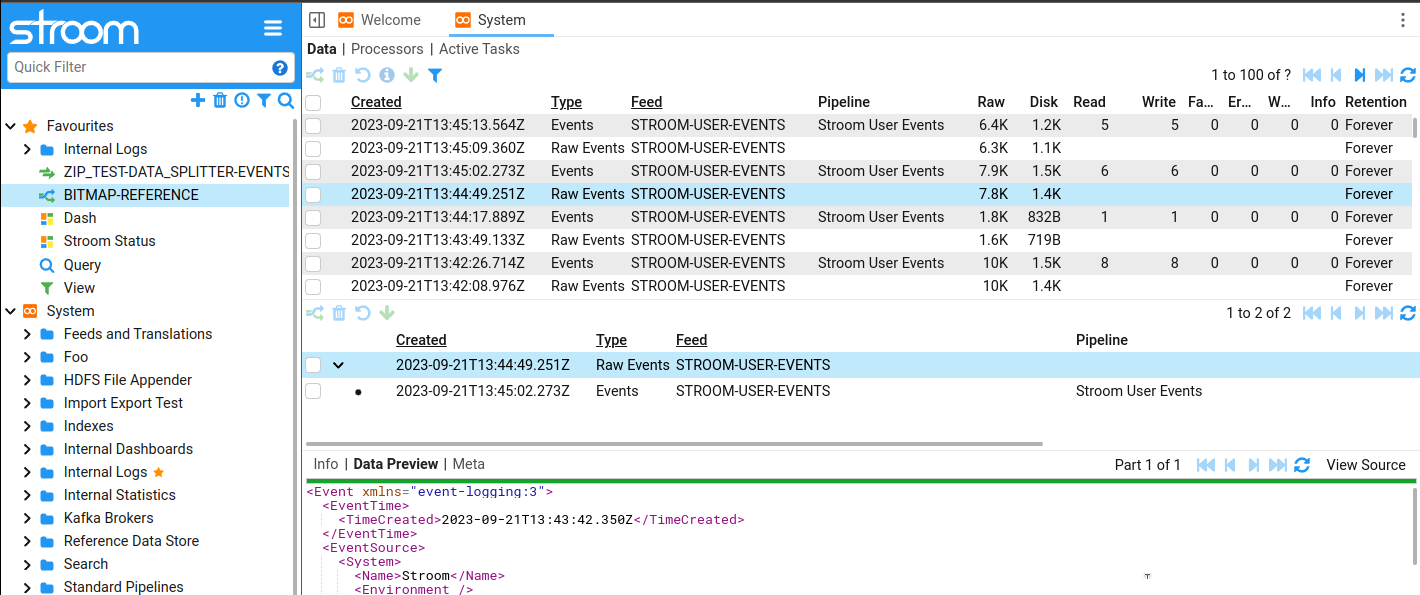Sort the stream list by the Created column header
The image size is (1420, 595).
376,102
